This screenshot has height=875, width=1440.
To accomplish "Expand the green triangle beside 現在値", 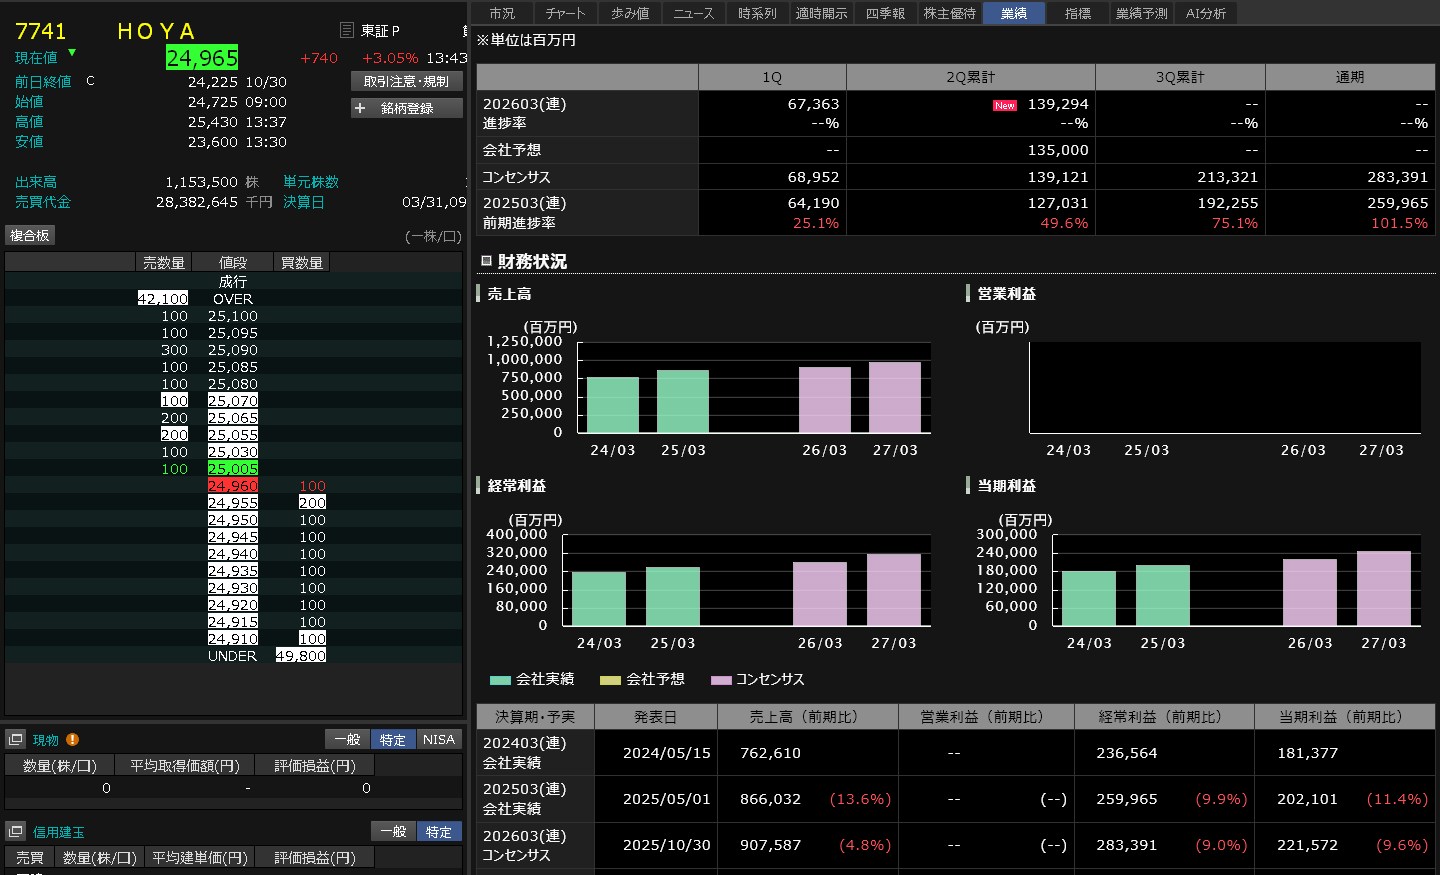I will (72, 52).
